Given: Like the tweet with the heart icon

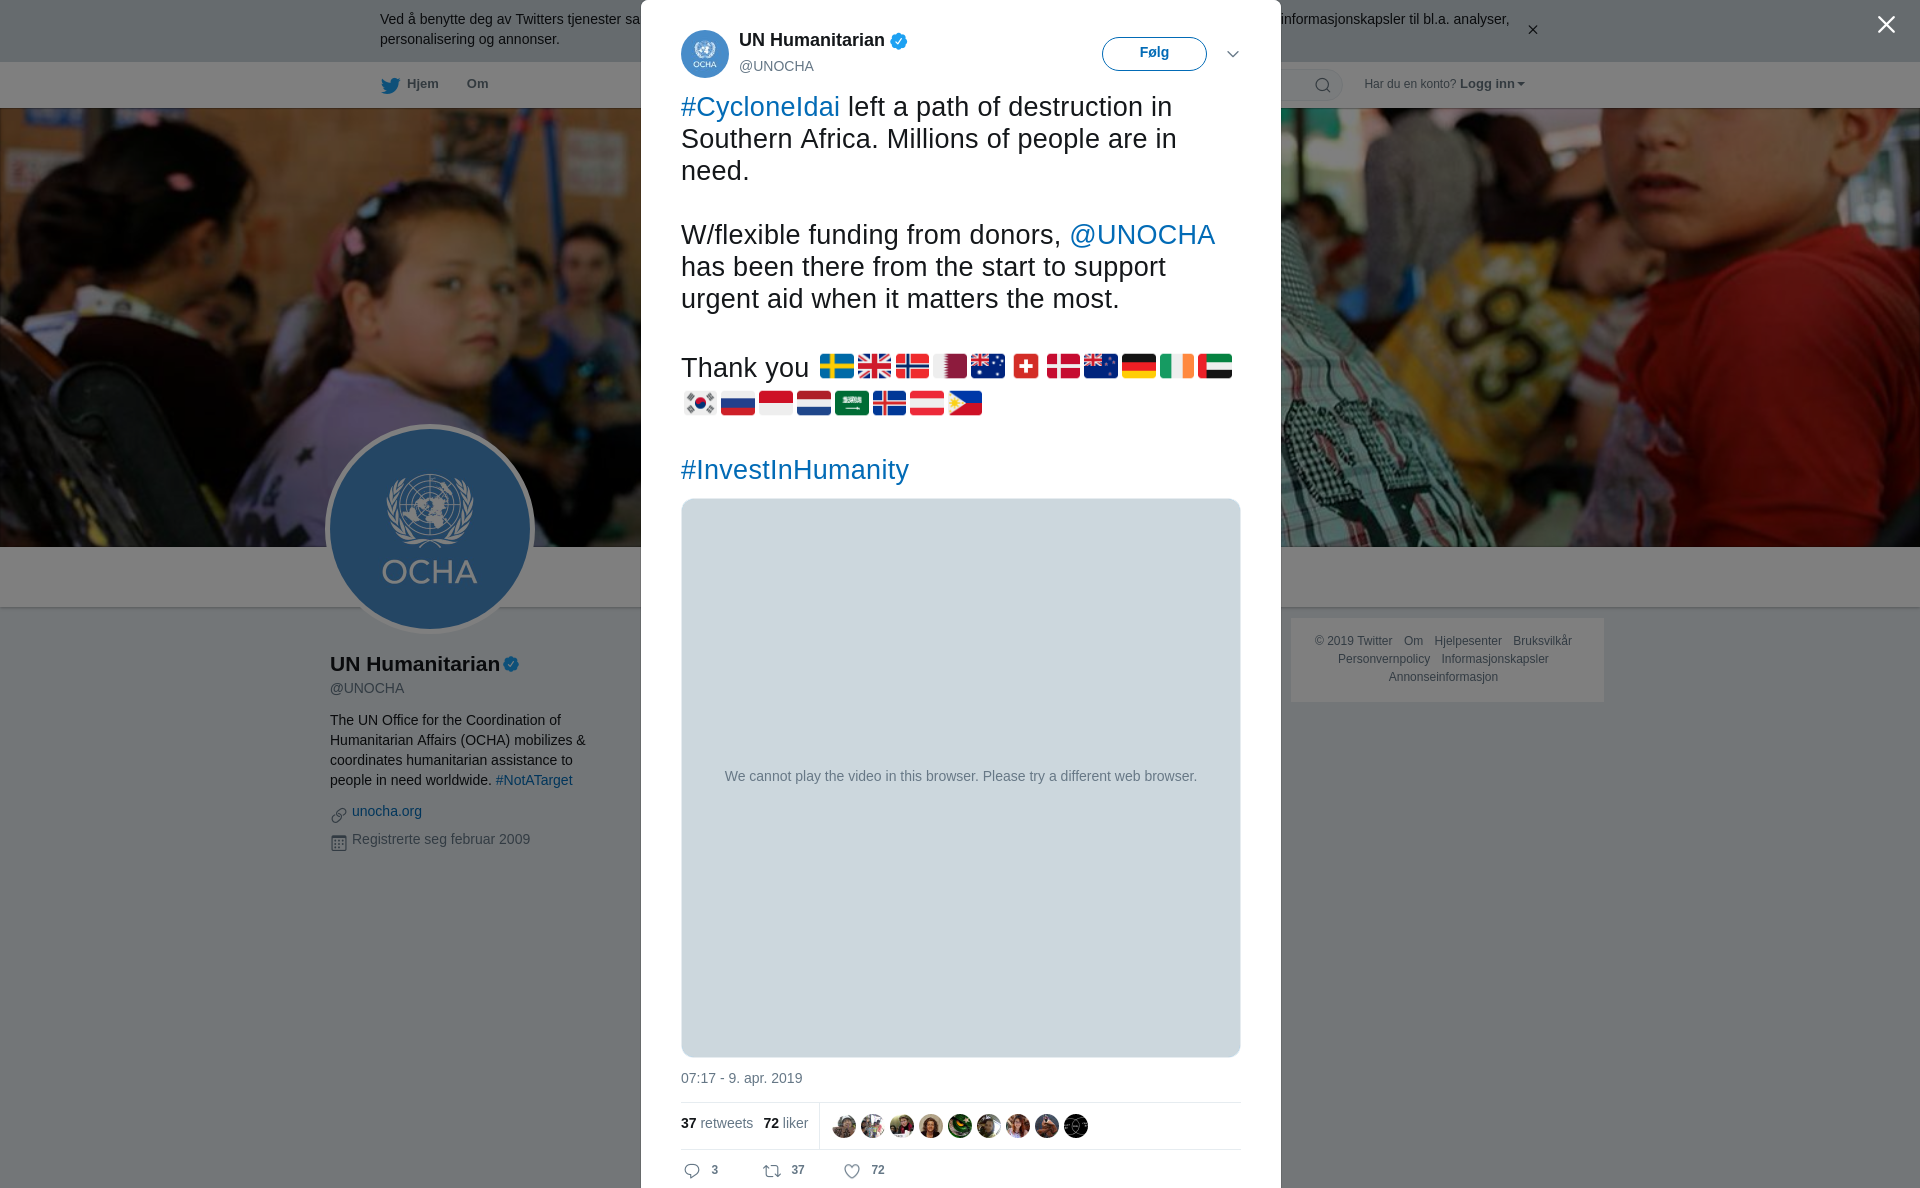Looking at the screenshot, I should pos(852,1171).
